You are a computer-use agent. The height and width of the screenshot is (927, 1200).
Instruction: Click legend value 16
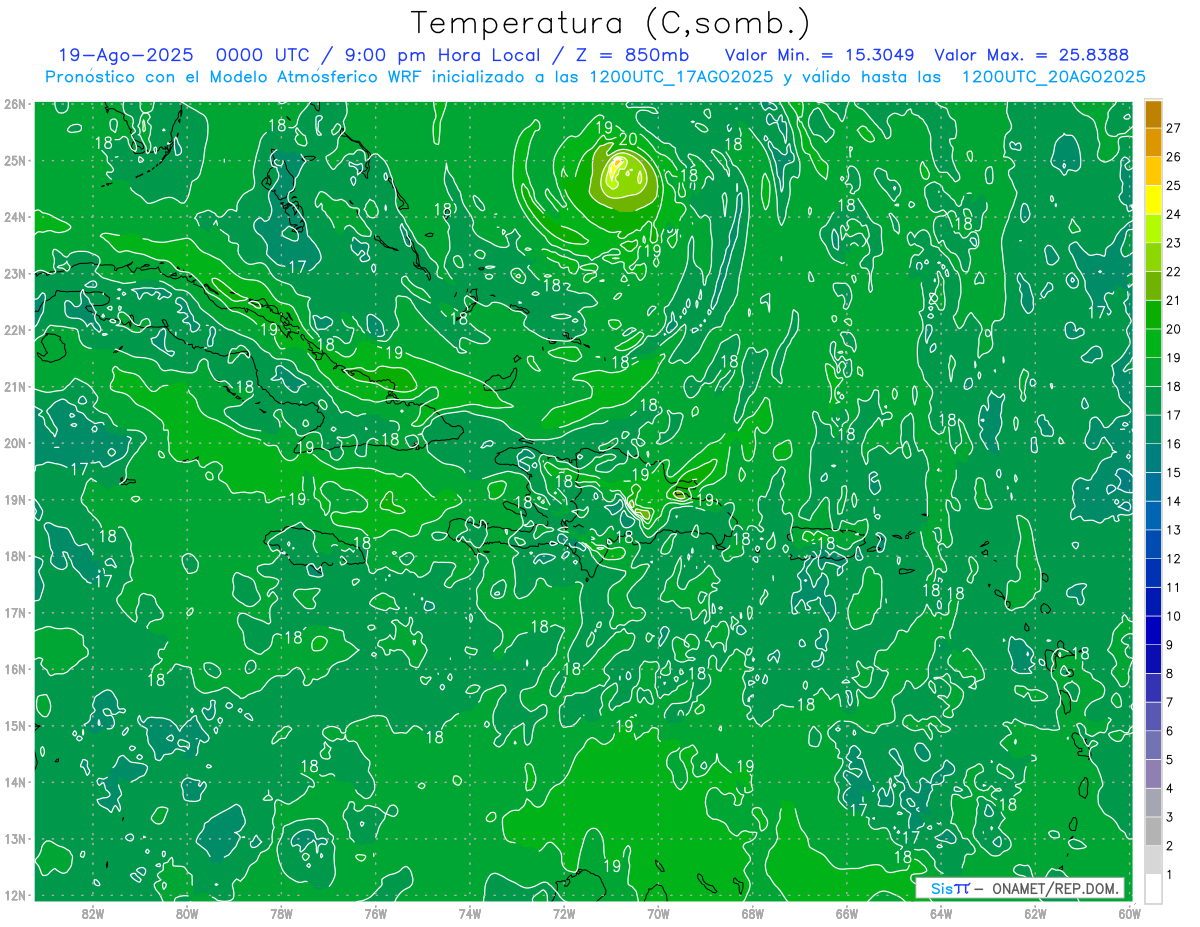click(x=1174, y=444)
